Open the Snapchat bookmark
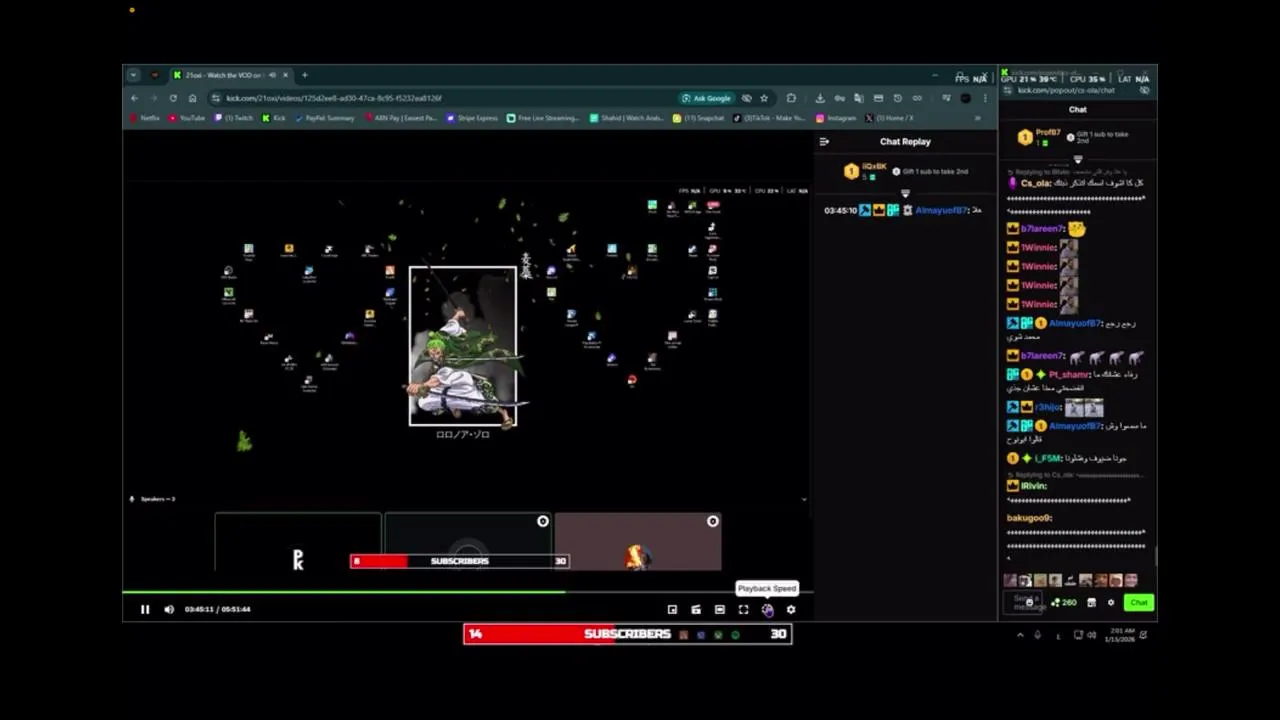Viewport: 1280px width, 720px height. click(699, 118)
